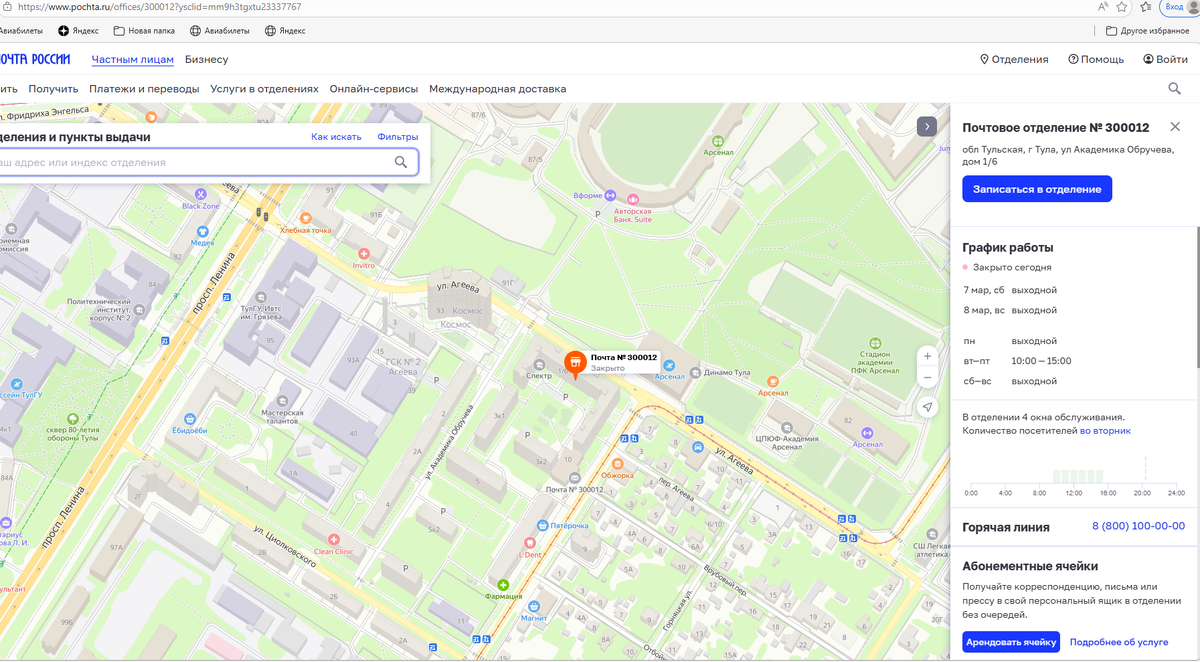This screenshot has width=1200, height=662.
Task: Click the Магнит store marker on the map
Action: pyautogui.click(x=534, y=606)
